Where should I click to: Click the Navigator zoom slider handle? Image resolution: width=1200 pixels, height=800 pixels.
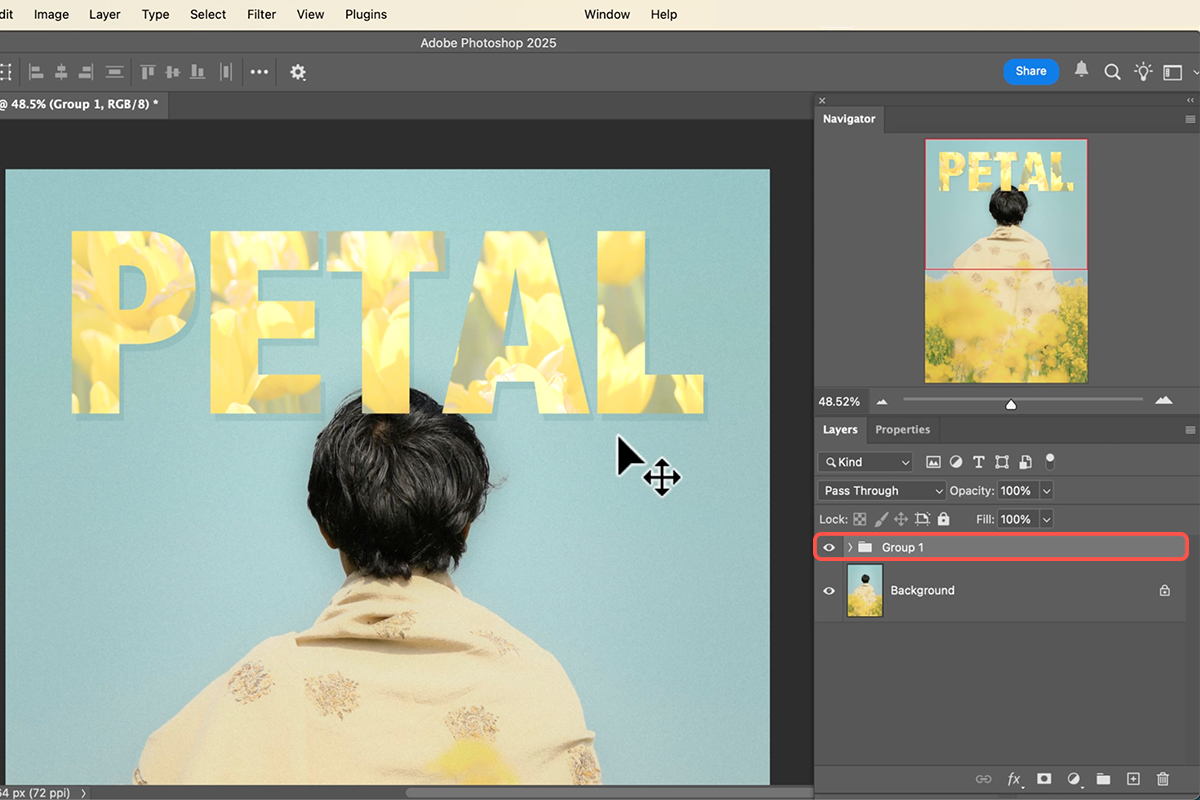pos(1011,404)
